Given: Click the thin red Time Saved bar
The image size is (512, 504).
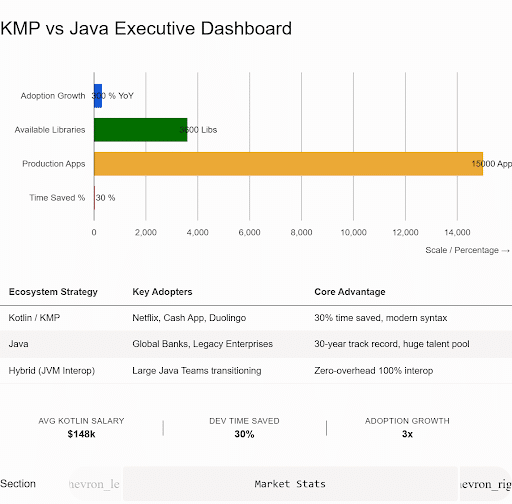Looking at the screenshot, I should 94,198.
